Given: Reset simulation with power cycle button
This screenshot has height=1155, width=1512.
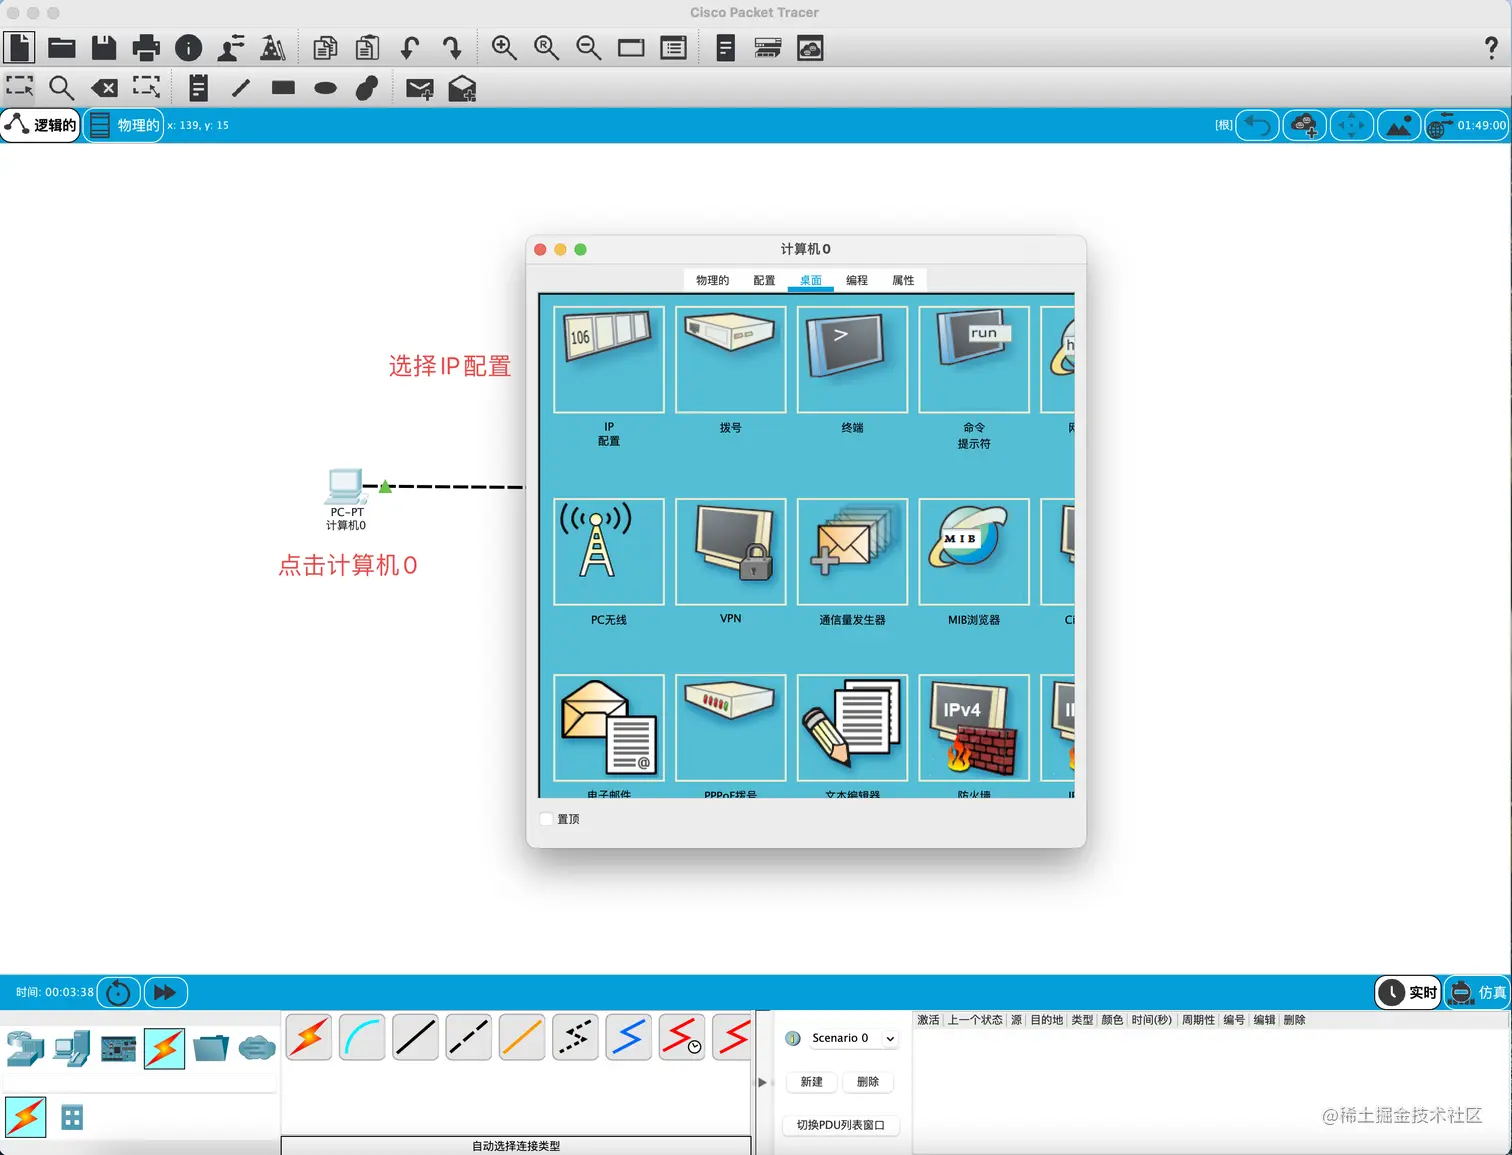Looking at the screenshot, I should 118,992.
